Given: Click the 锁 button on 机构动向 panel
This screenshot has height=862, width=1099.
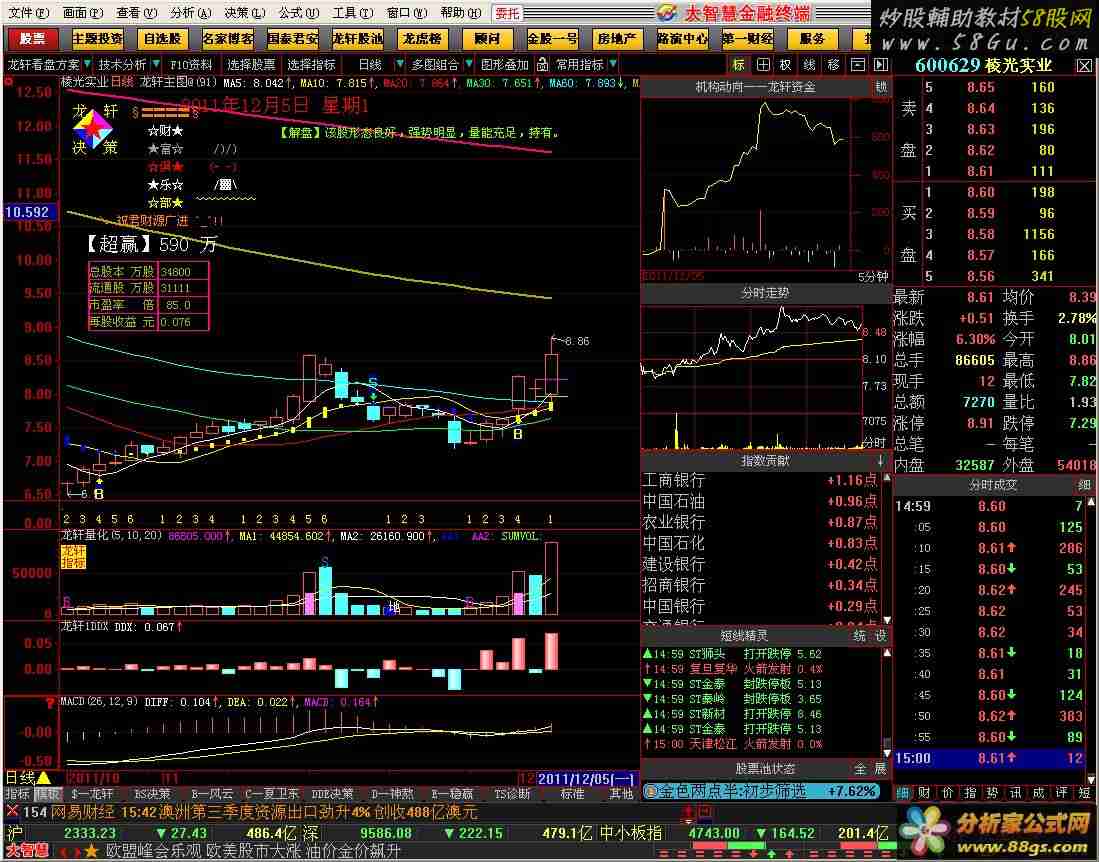Looking at the screenshot, I should [881, 86].
